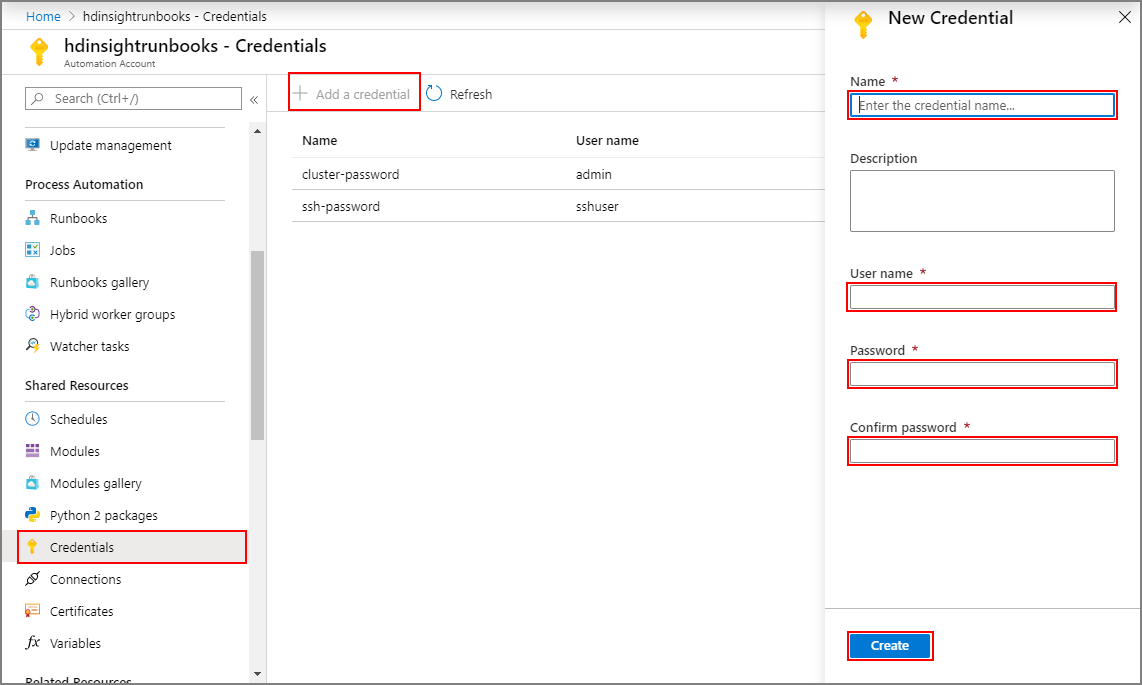Click the Refresh icon in toolbar
1142x685 pixels.
[434, 94]
